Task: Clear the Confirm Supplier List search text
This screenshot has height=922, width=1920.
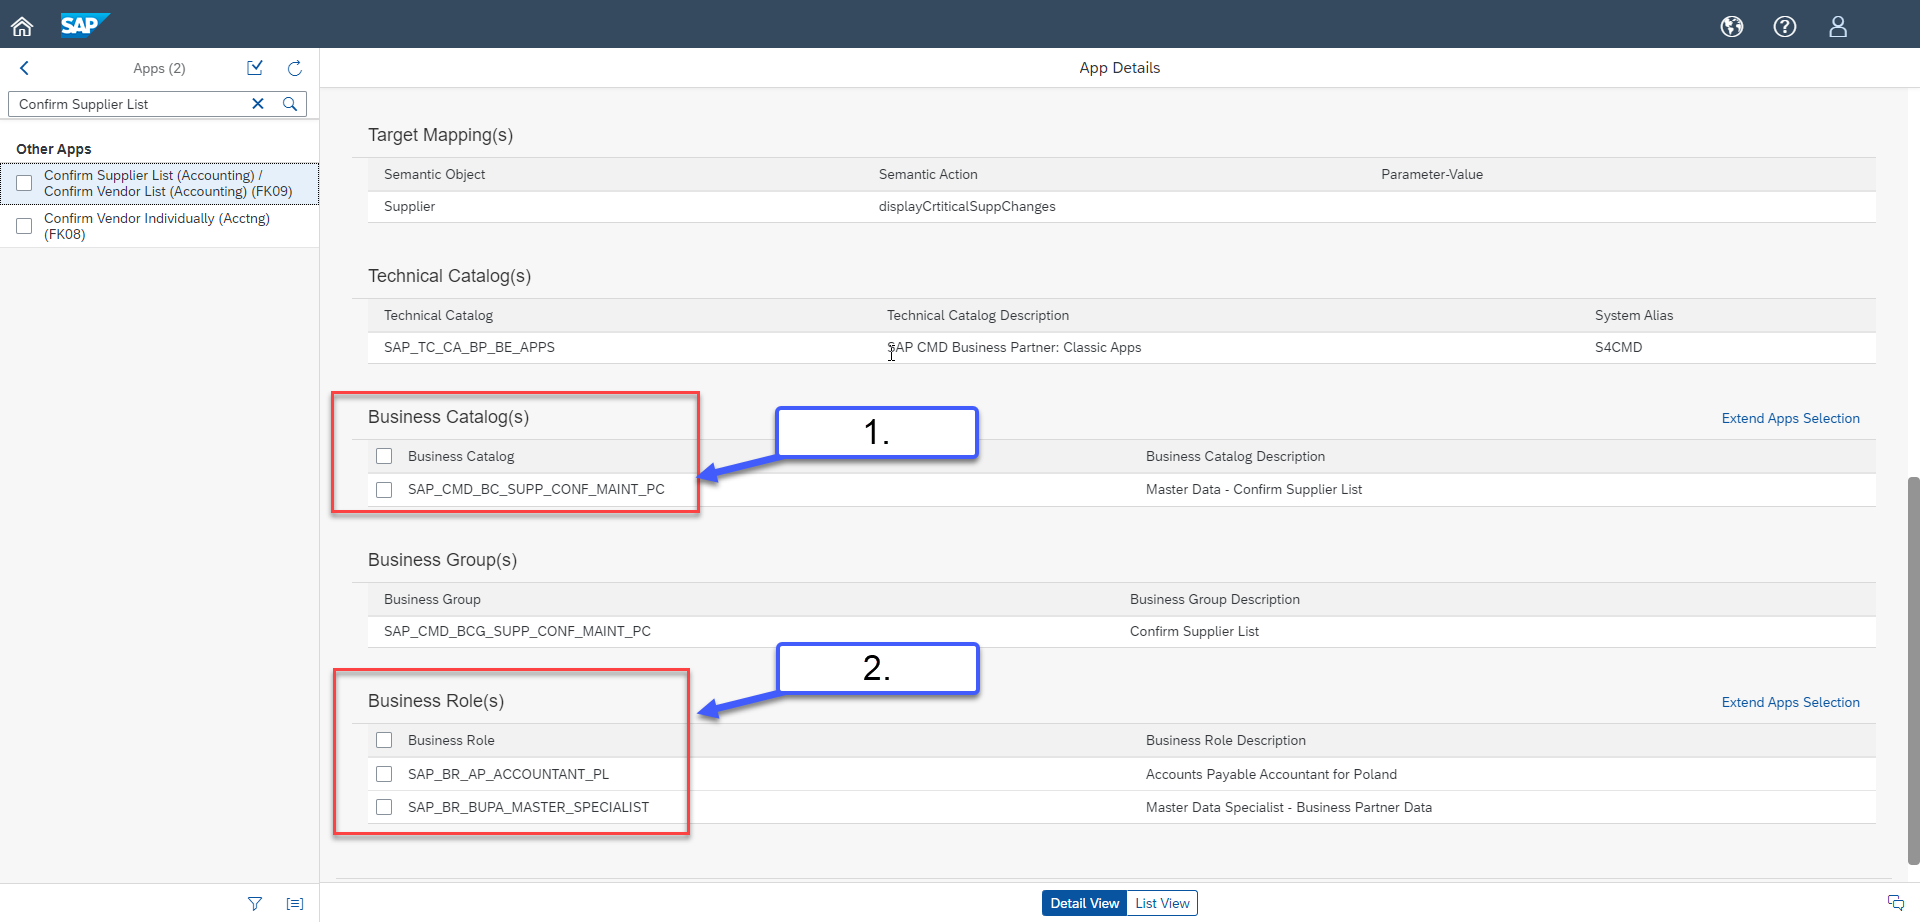Action: pyautogui.click(x=258, y=104)
